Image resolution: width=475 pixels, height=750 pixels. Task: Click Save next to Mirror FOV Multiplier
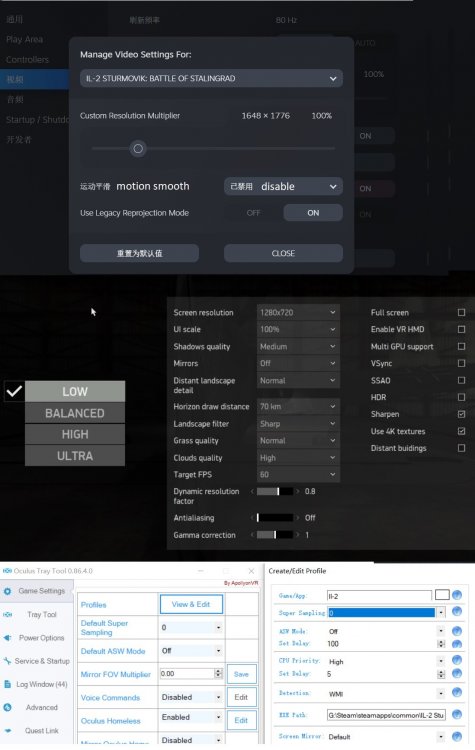click(x=241, y=674)
